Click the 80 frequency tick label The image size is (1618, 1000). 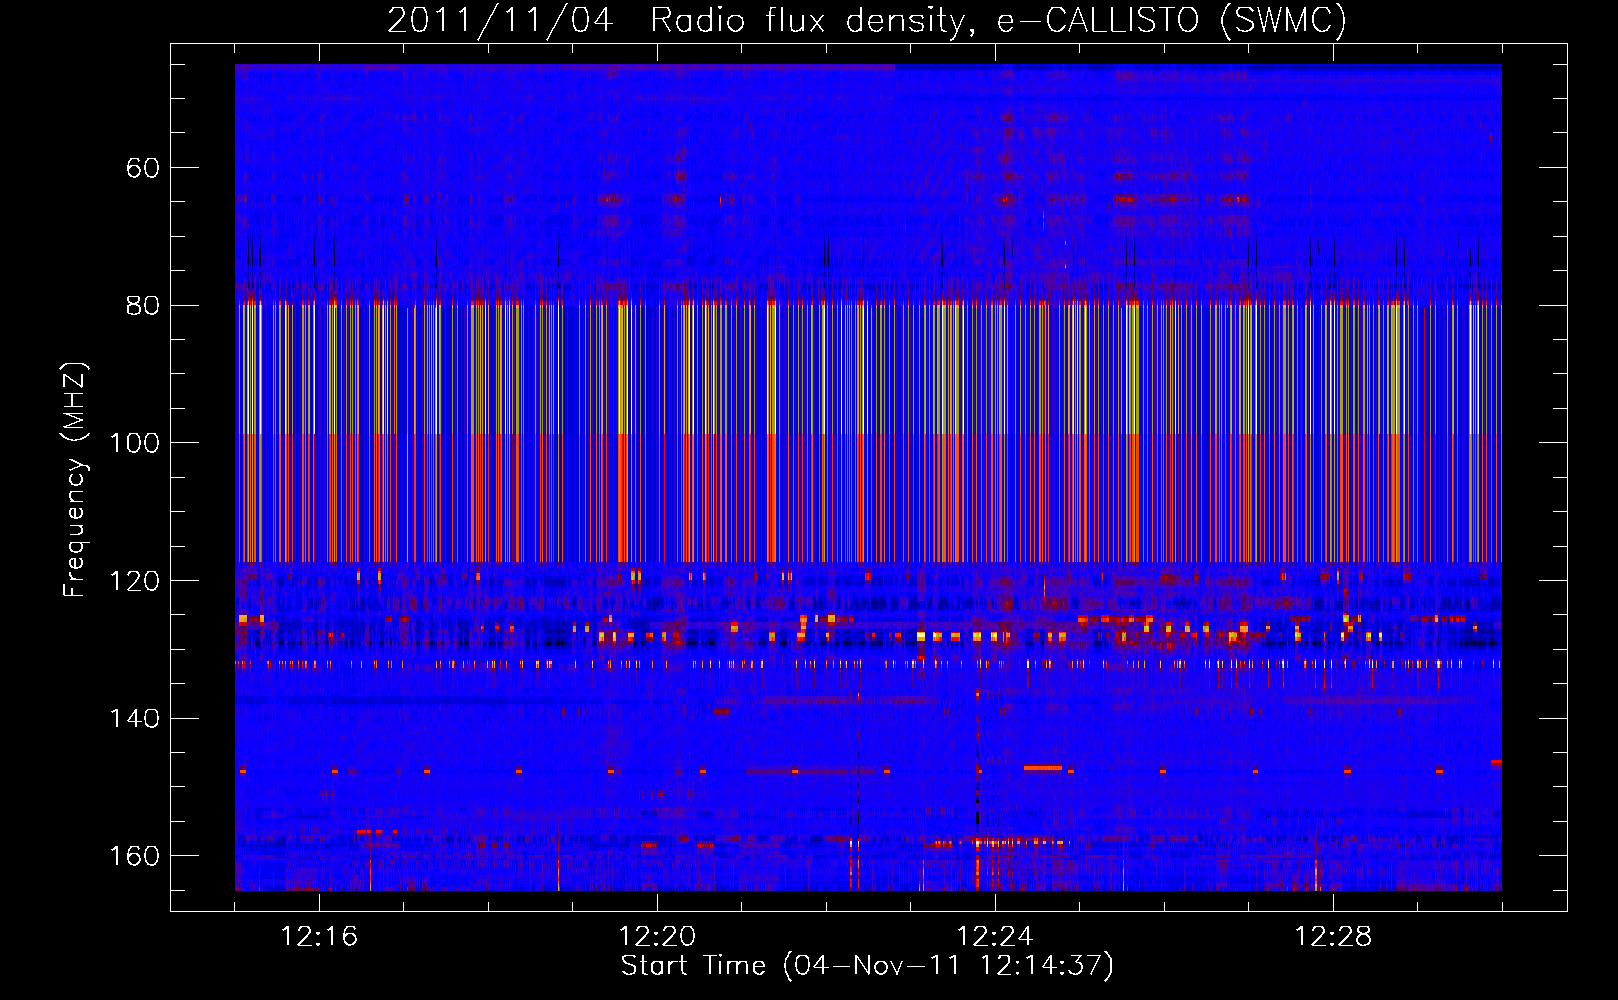[143, 306]
